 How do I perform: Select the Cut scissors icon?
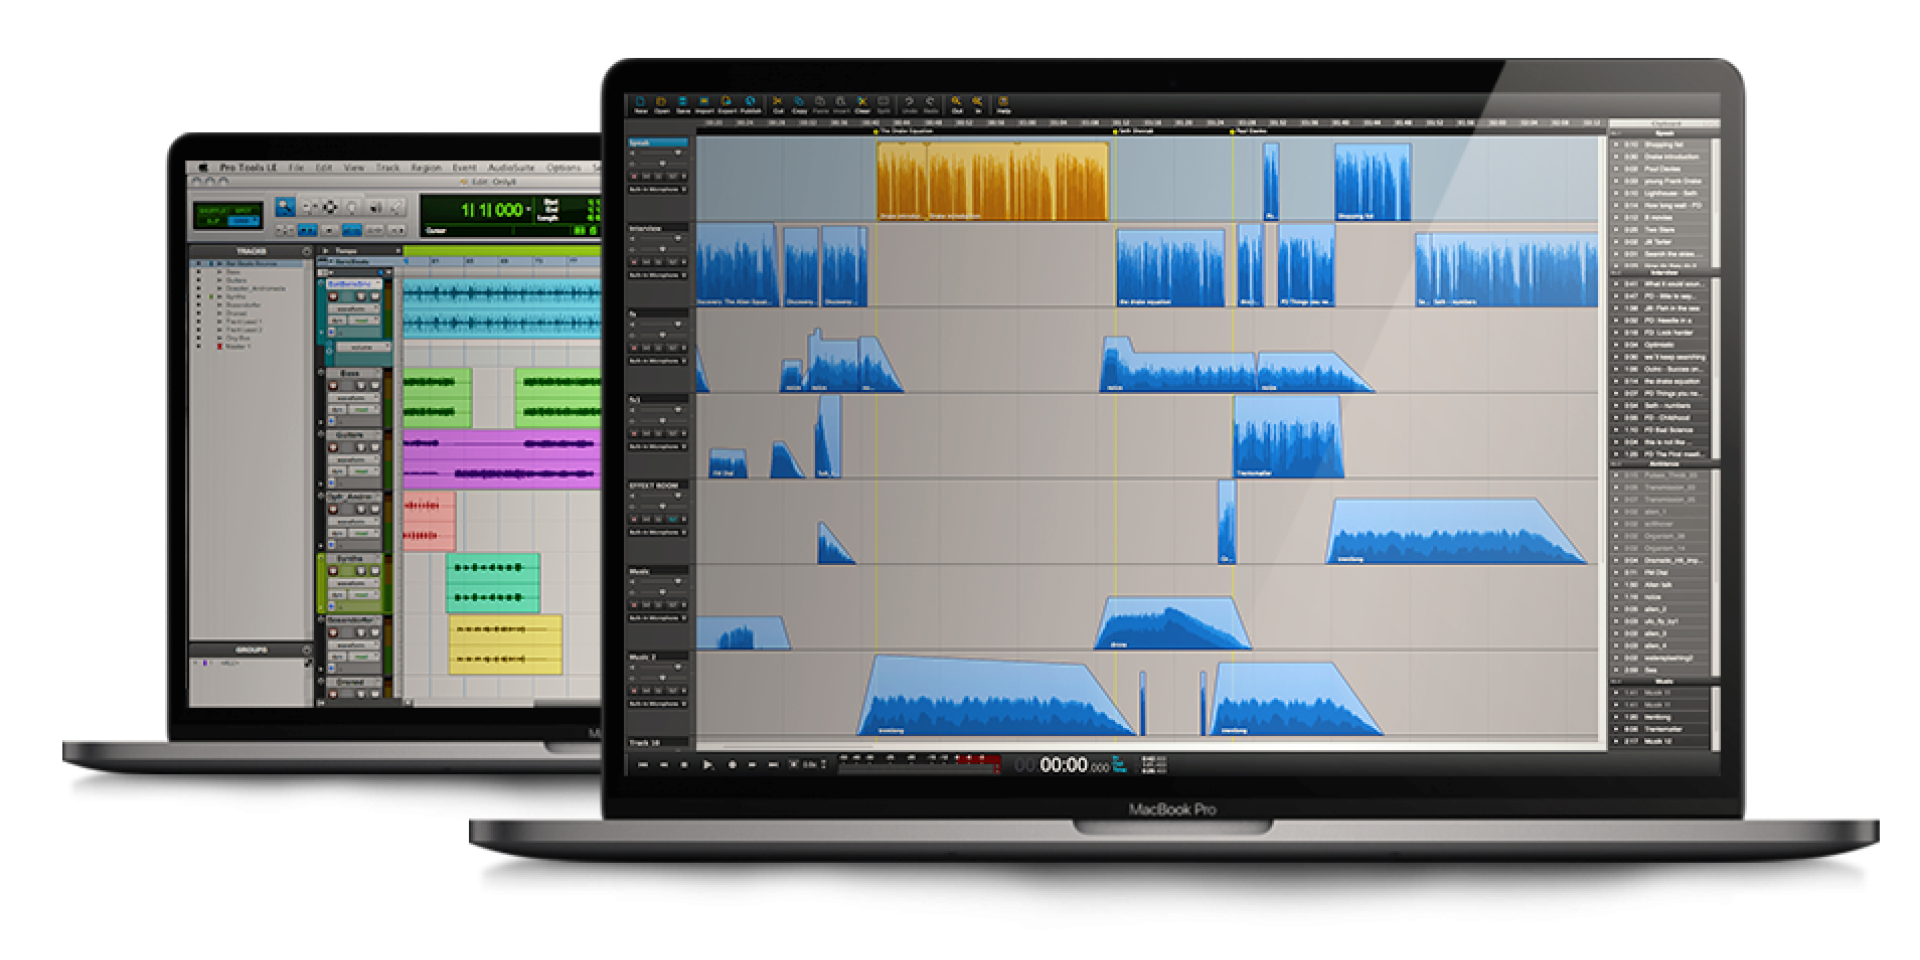778,103
